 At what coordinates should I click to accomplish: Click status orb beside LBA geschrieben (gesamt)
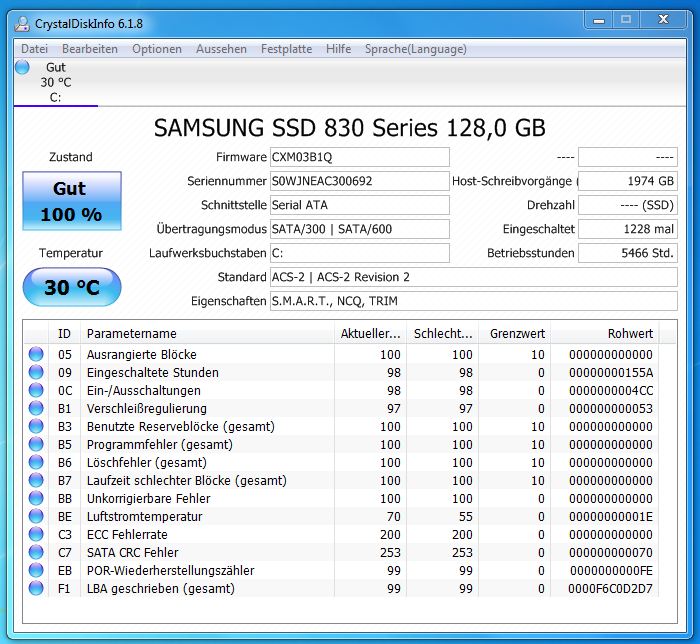coord(36,588)
